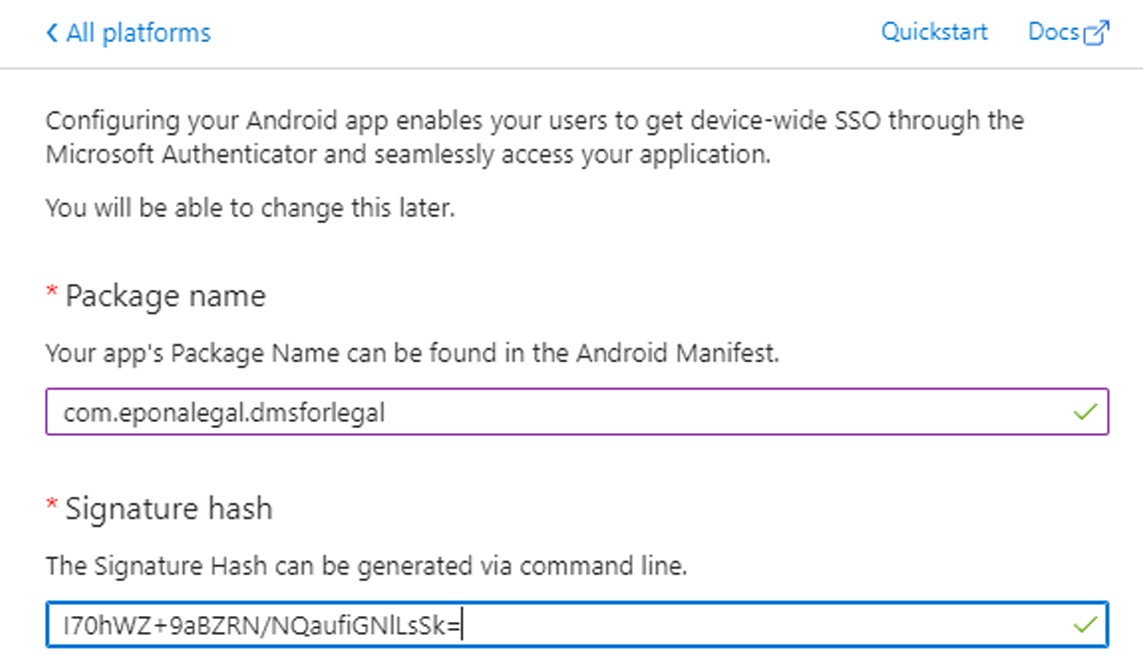The height and width of the screenshot is (655, 1143).
Task: Focus the Package name input field
Action: point(560,412)
